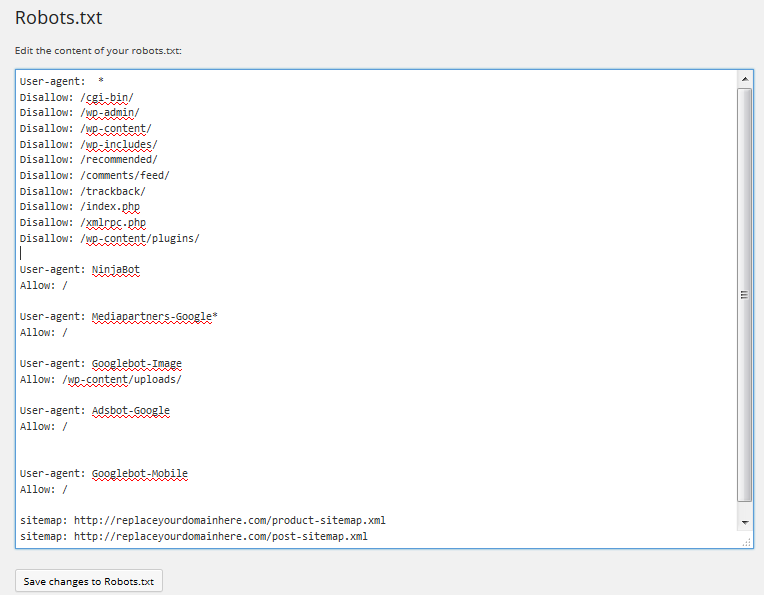The width and height of the screenshot is (764, 595).
Task: Click 'Allow: /' under Mediapartners-Google
Action: 44,332
